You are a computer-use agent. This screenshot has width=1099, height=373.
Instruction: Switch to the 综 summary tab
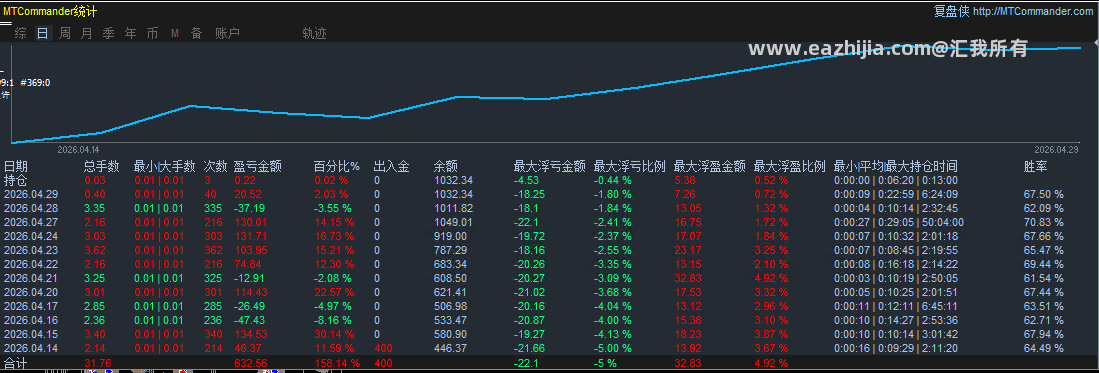(x=21, y=33)
